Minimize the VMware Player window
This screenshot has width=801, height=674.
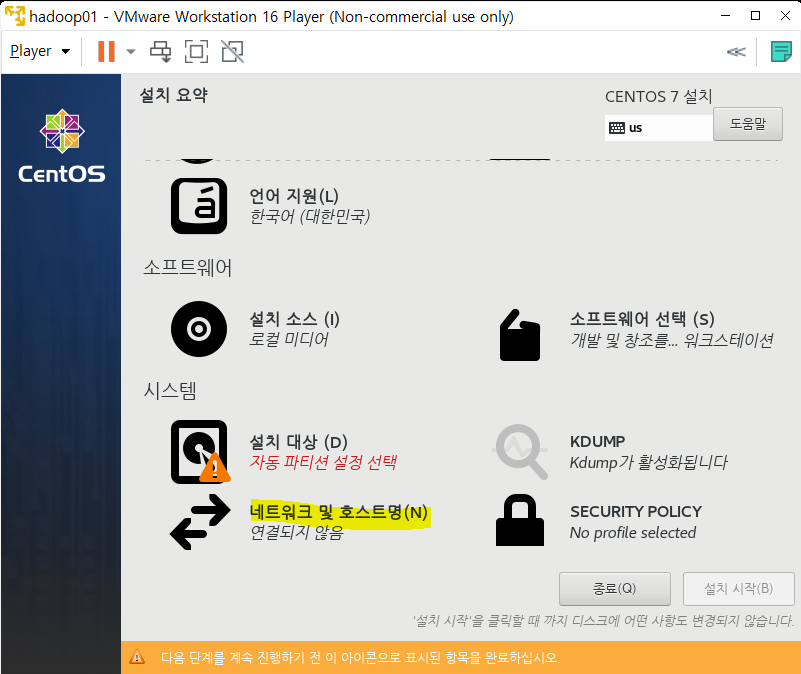click(725, 16)
